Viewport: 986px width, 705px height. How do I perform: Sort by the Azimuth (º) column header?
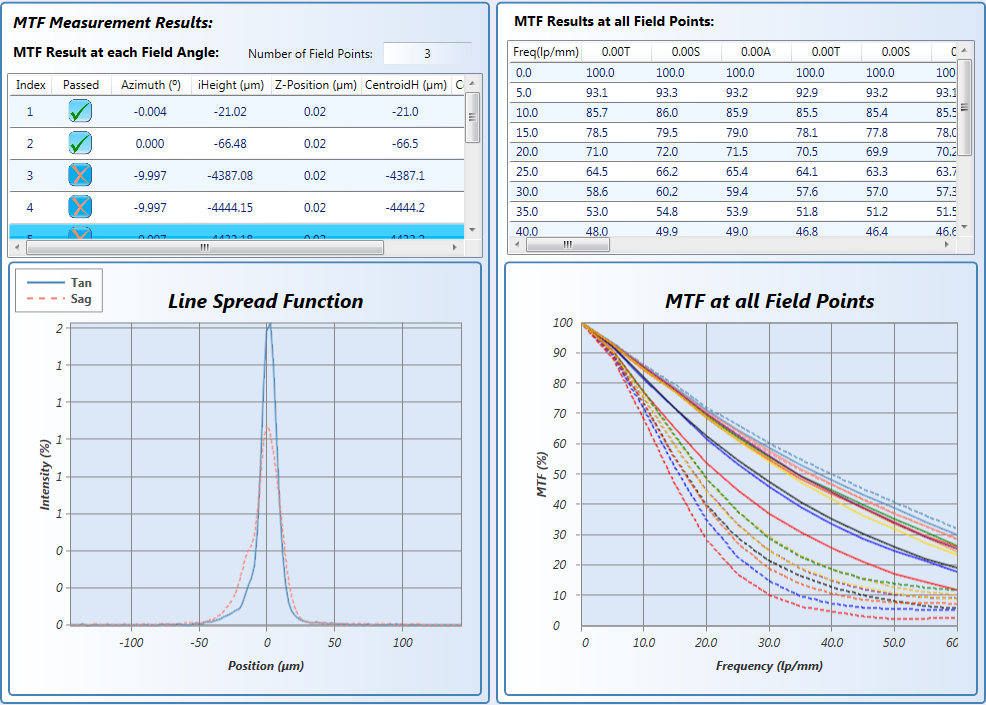[151, 85]
